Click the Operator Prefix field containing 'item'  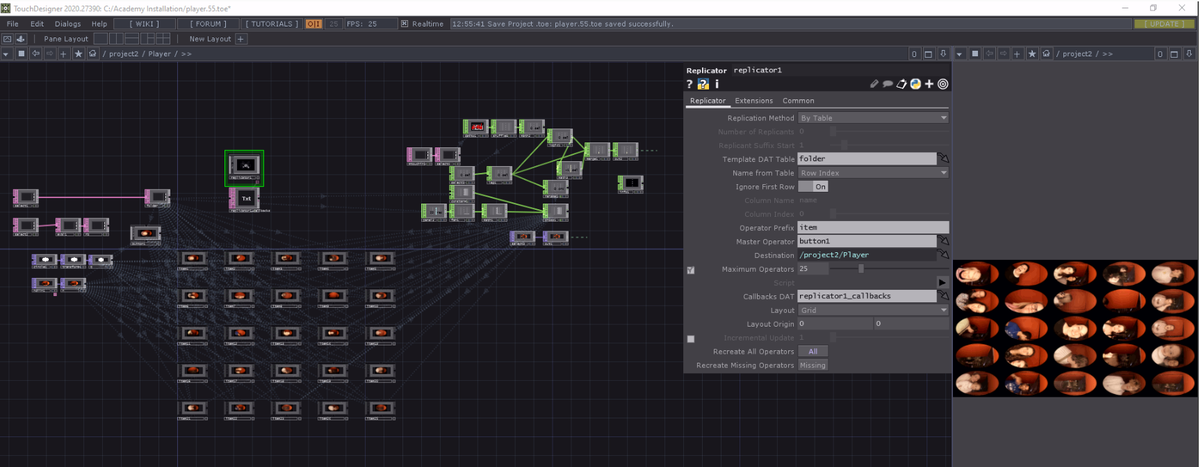(866, 228)
